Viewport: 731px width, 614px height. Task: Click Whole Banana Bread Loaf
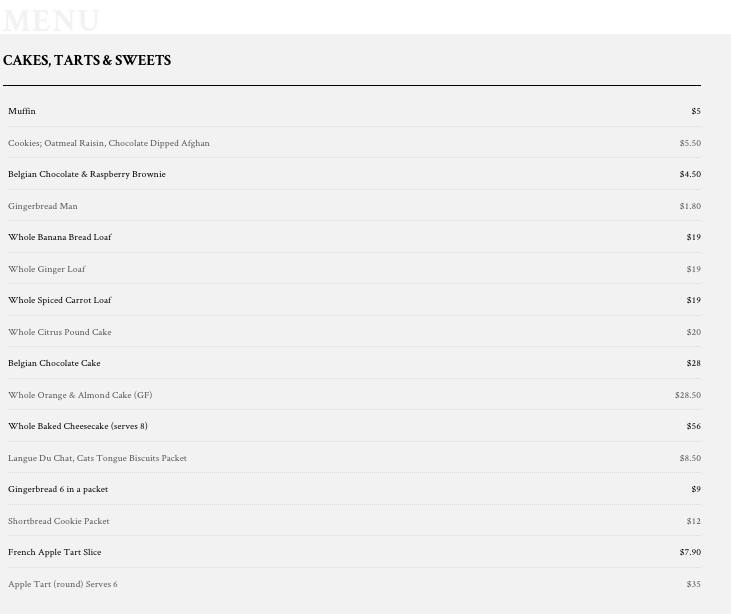coord(60,237)
